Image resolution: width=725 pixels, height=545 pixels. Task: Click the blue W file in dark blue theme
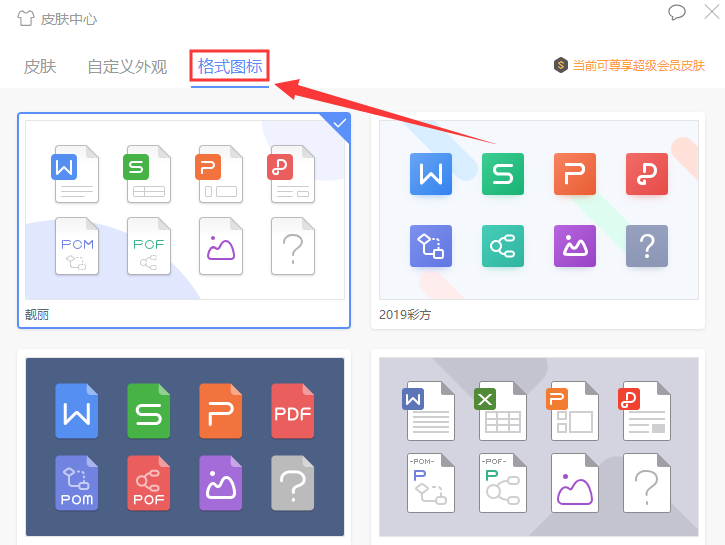coord(77,411)
